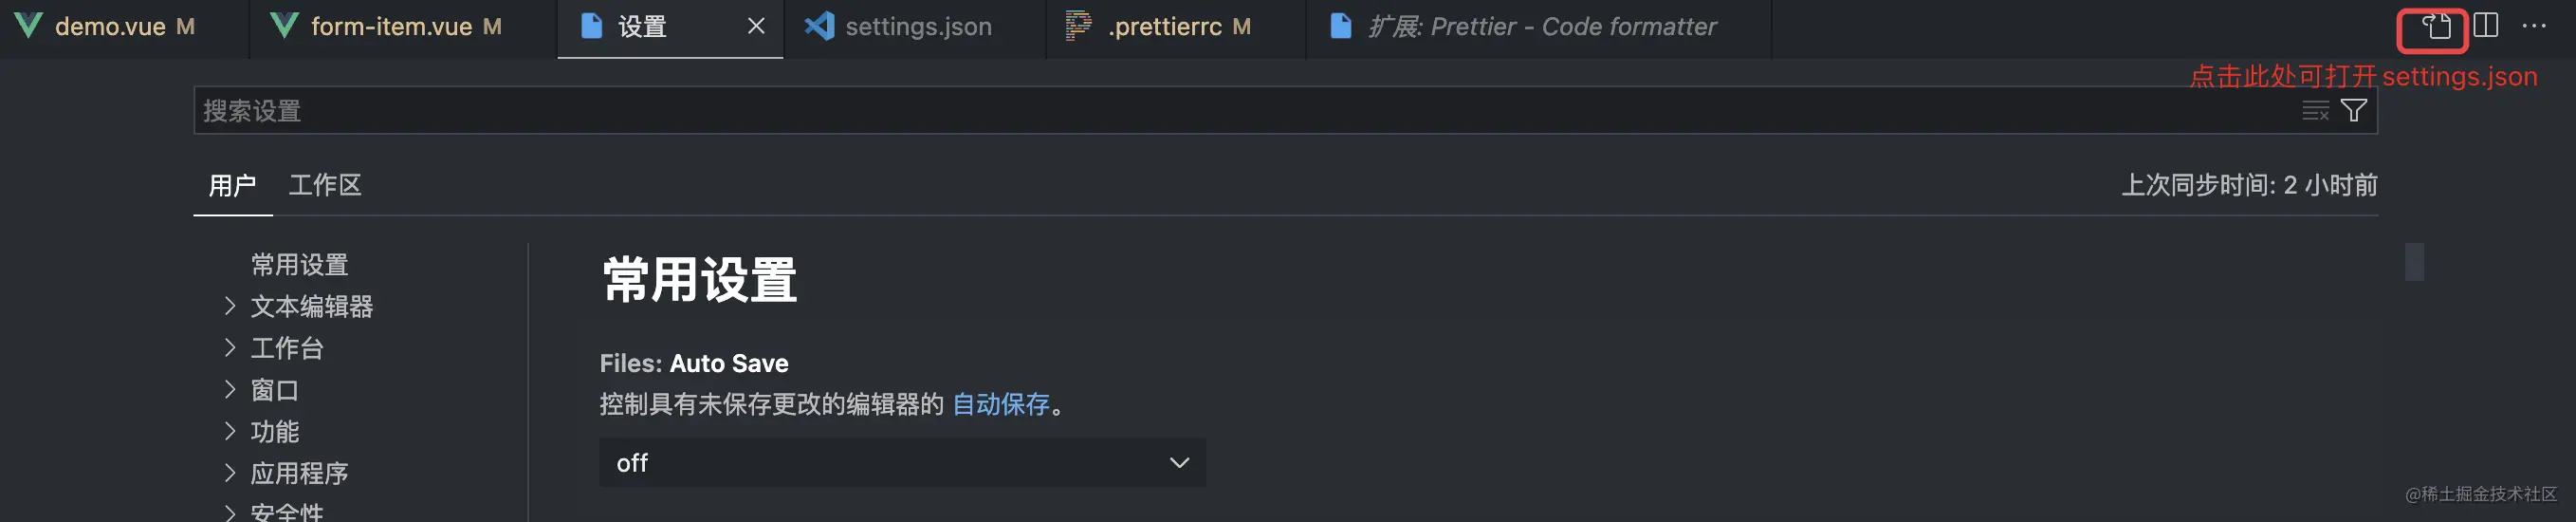Switch to the settings.json tab

coord(917,27)
